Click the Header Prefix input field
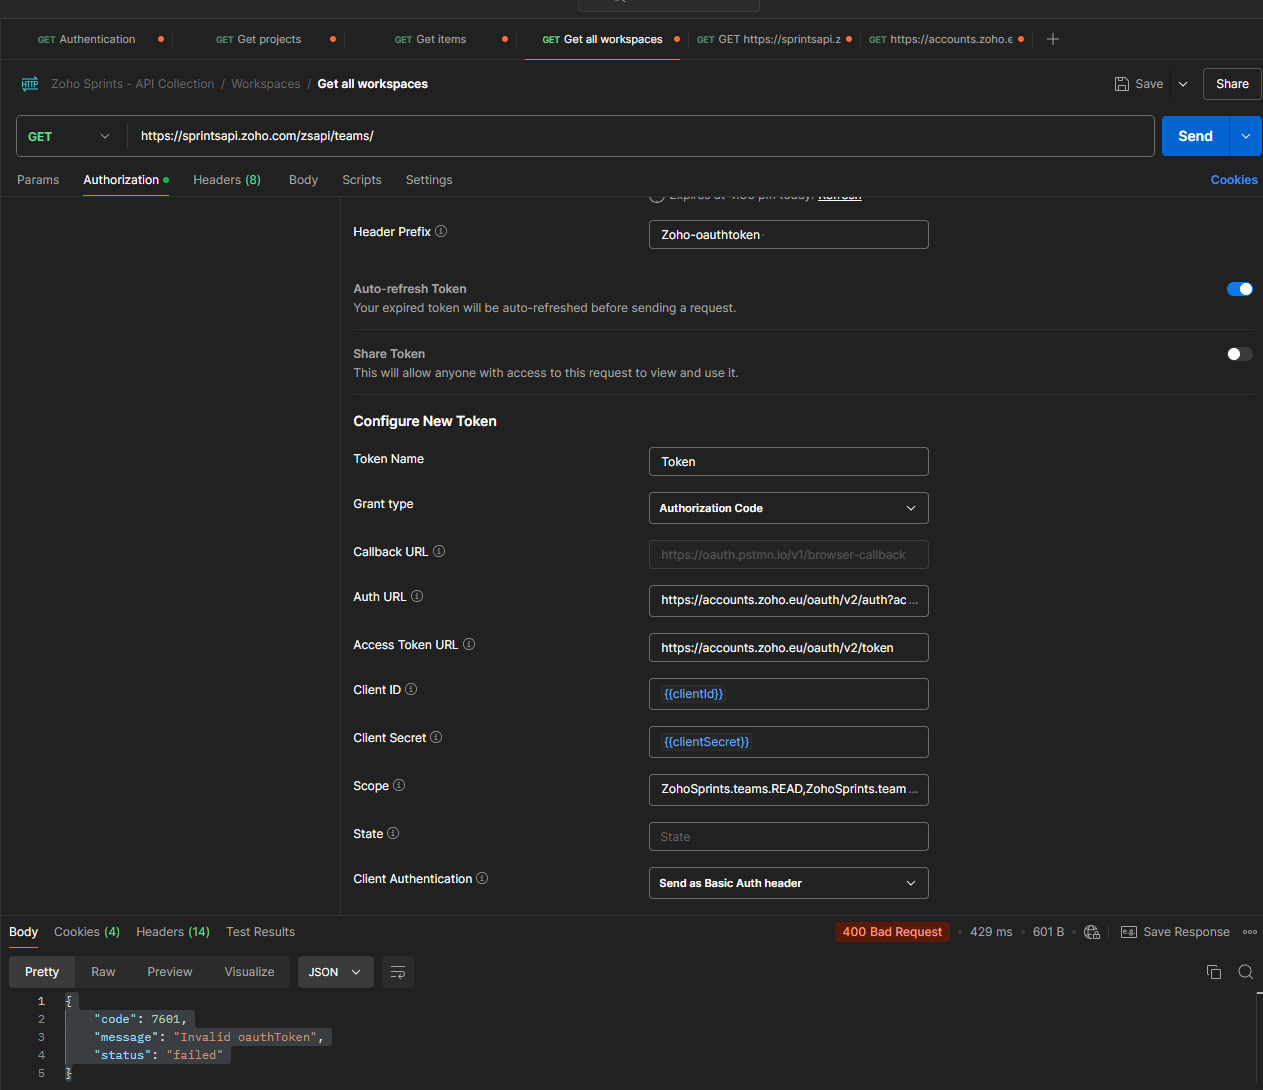 point(789,235)
